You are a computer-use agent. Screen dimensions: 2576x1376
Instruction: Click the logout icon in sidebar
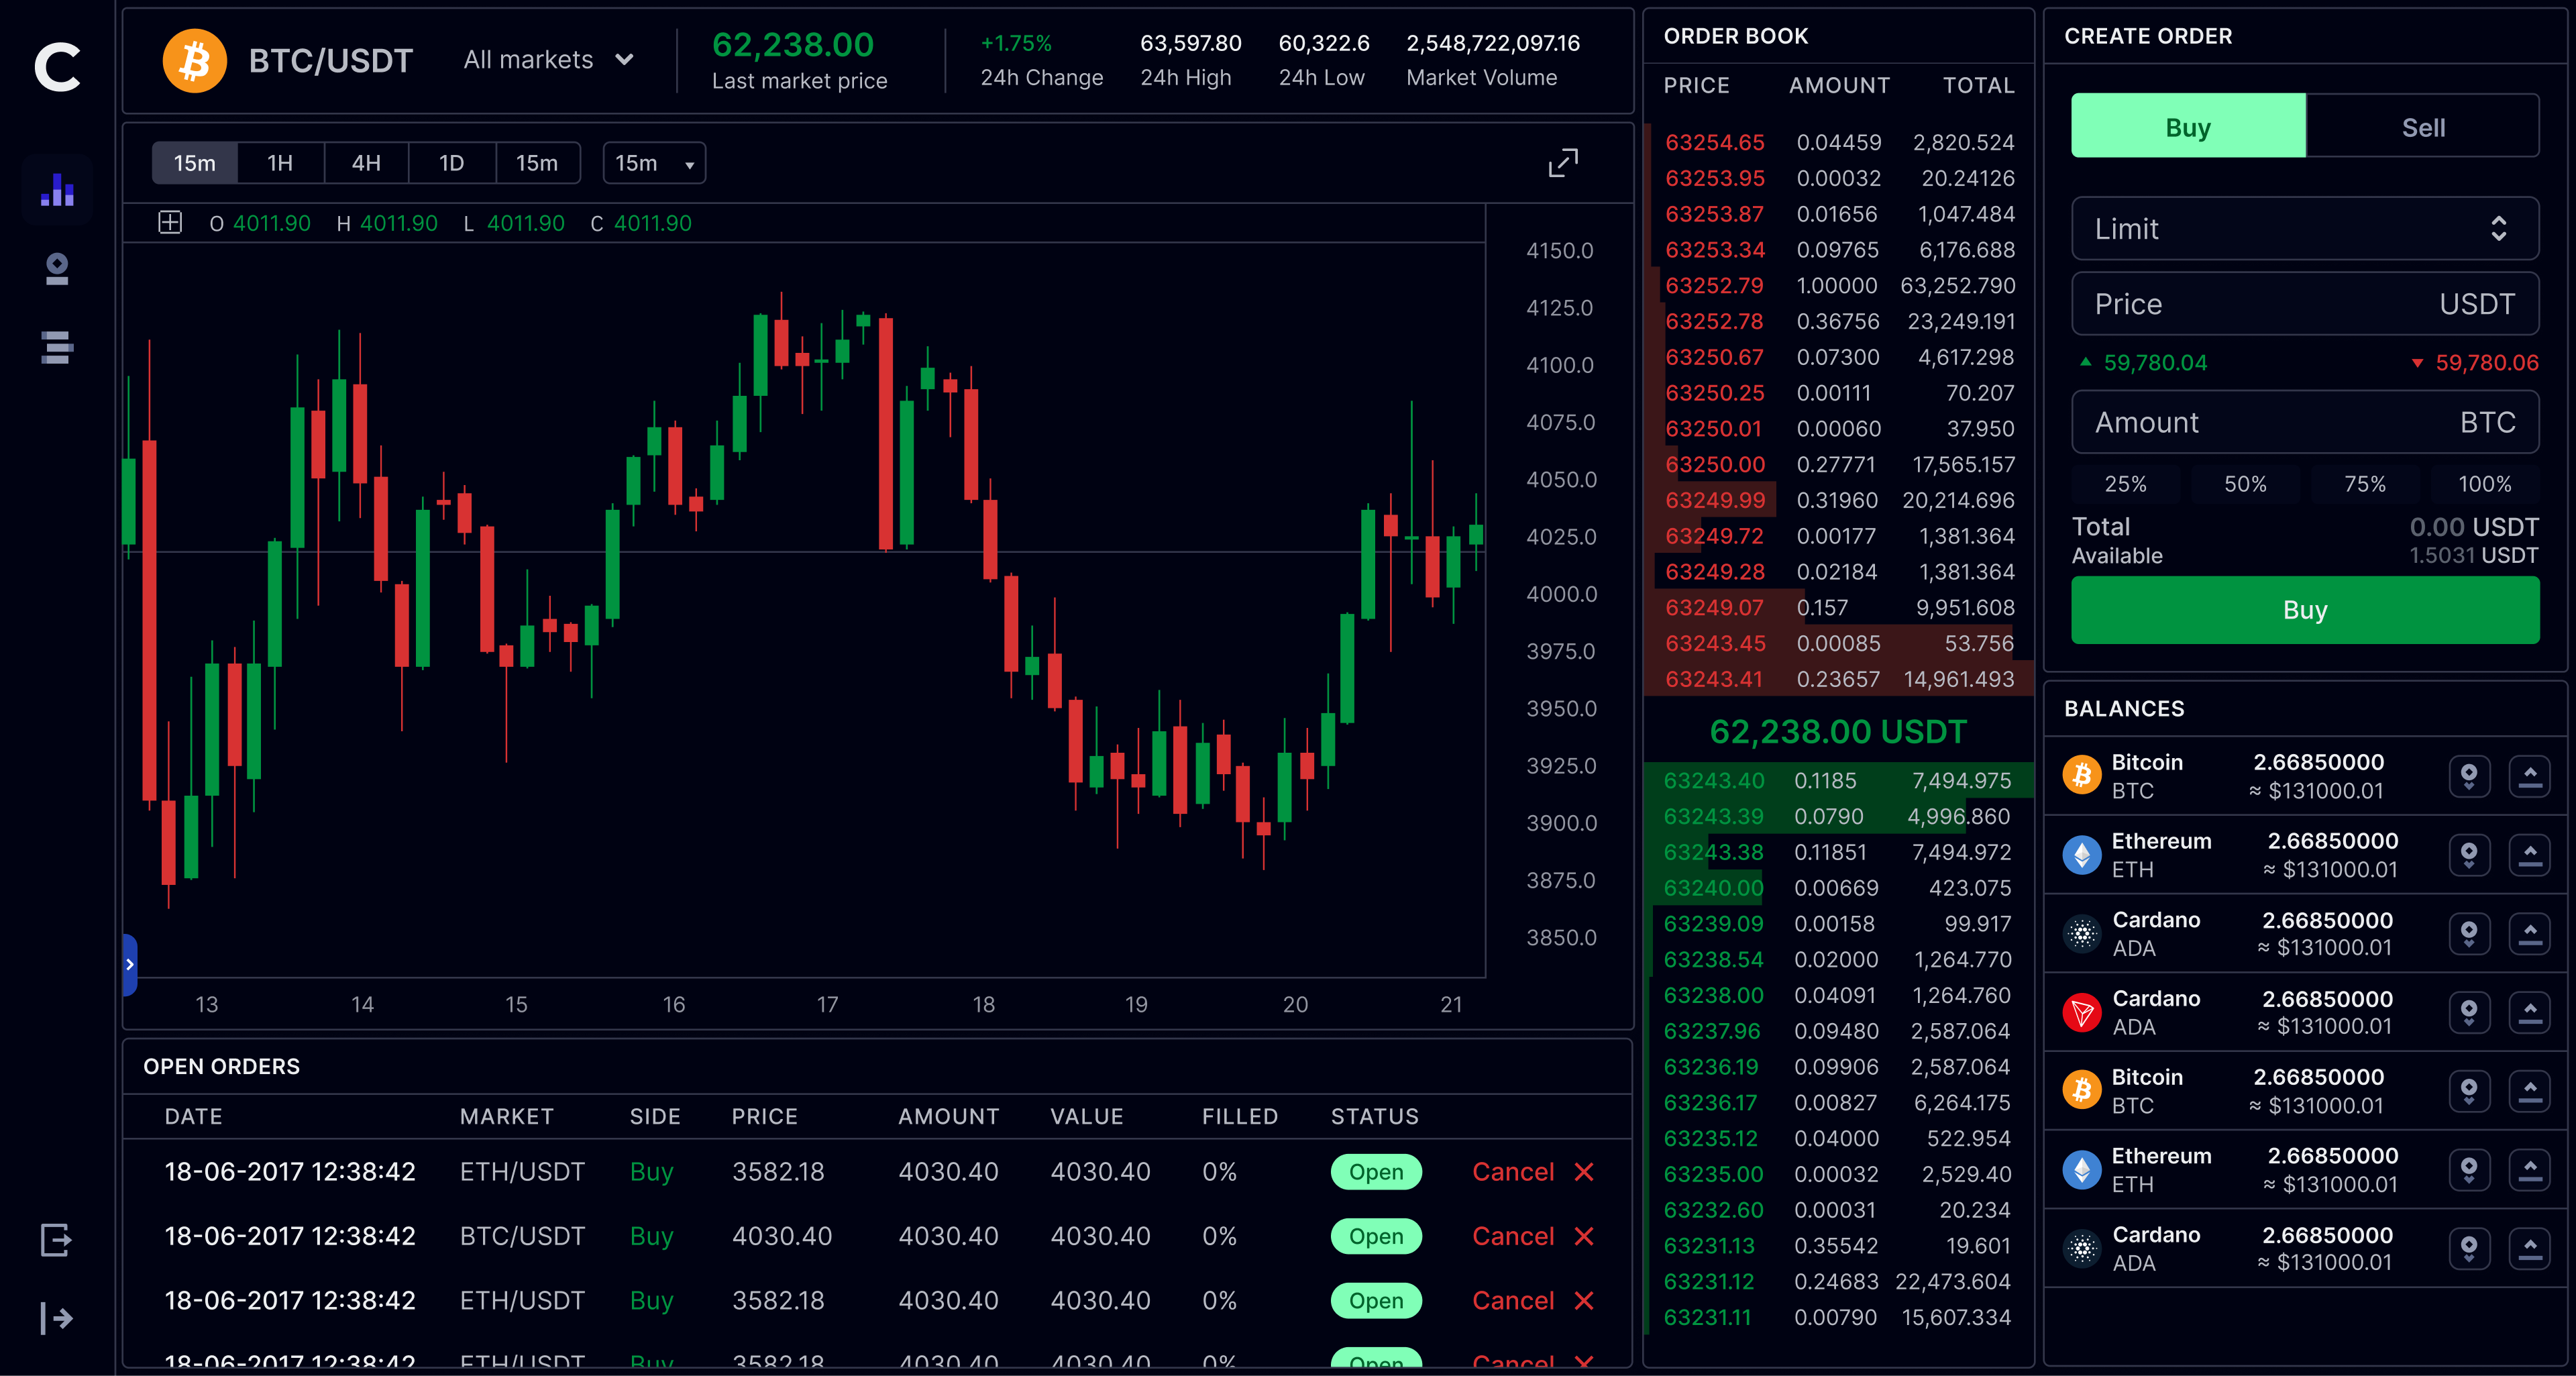click(56, 1240)
